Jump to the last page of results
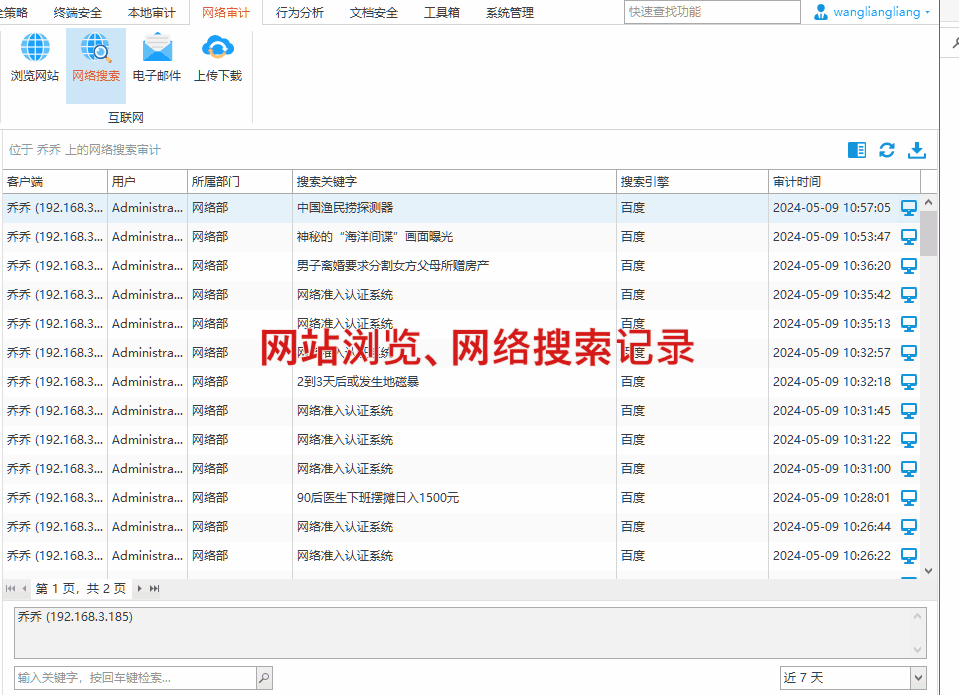This screenshot has height=695, width=959. (x=155, y=589)
